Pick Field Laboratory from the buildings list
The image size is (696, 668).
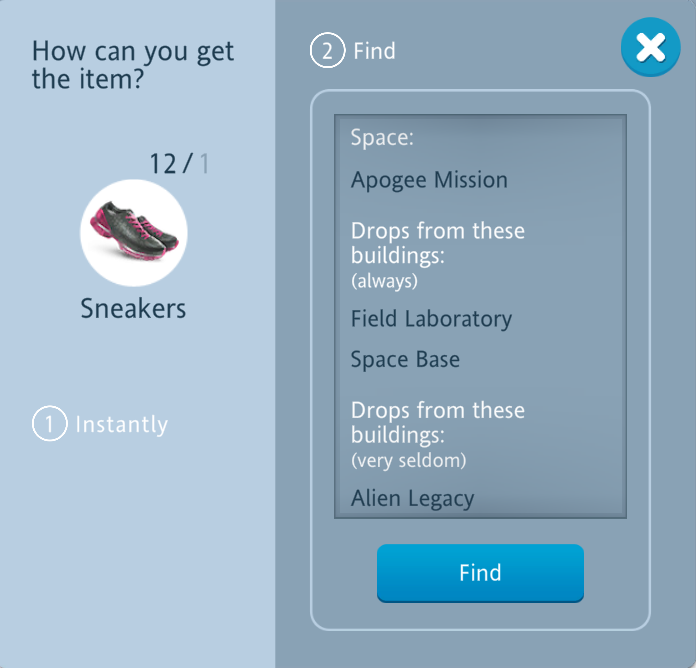pyautogui.click(x=431, y=320)
